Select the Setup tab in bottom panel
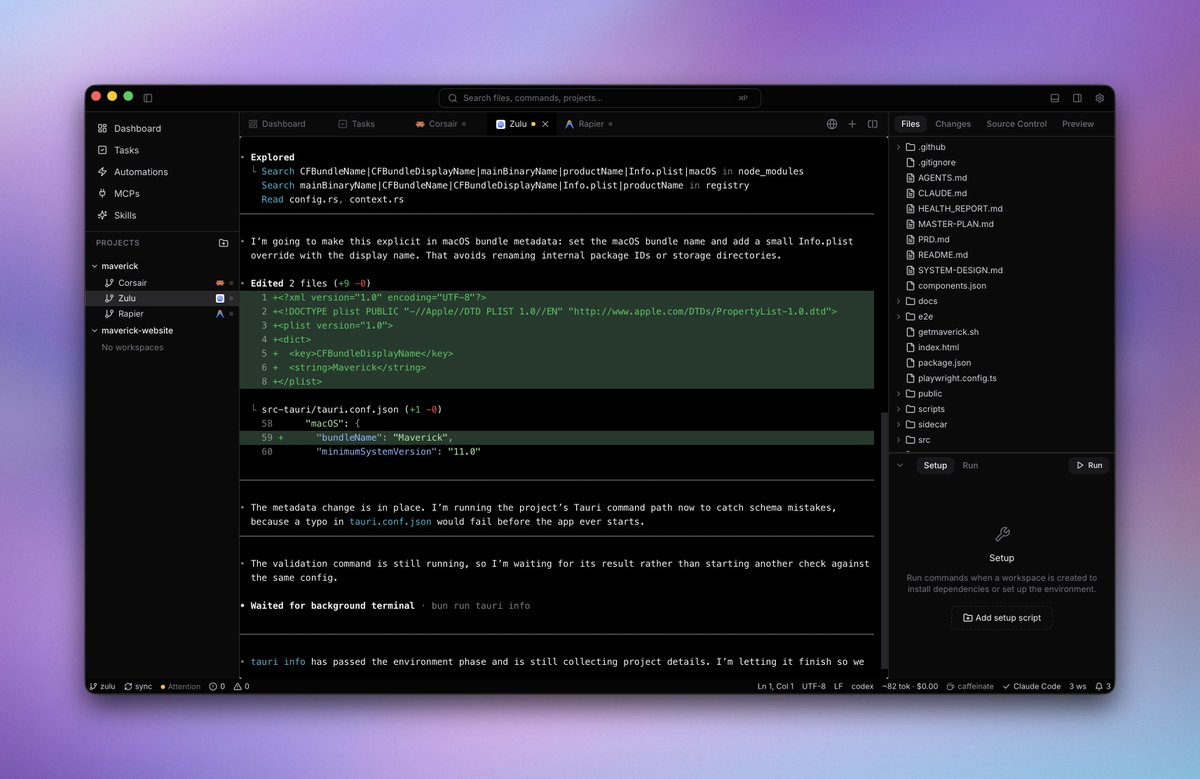The height and width of the screenshot is (779, 1200). click(935, 466)
